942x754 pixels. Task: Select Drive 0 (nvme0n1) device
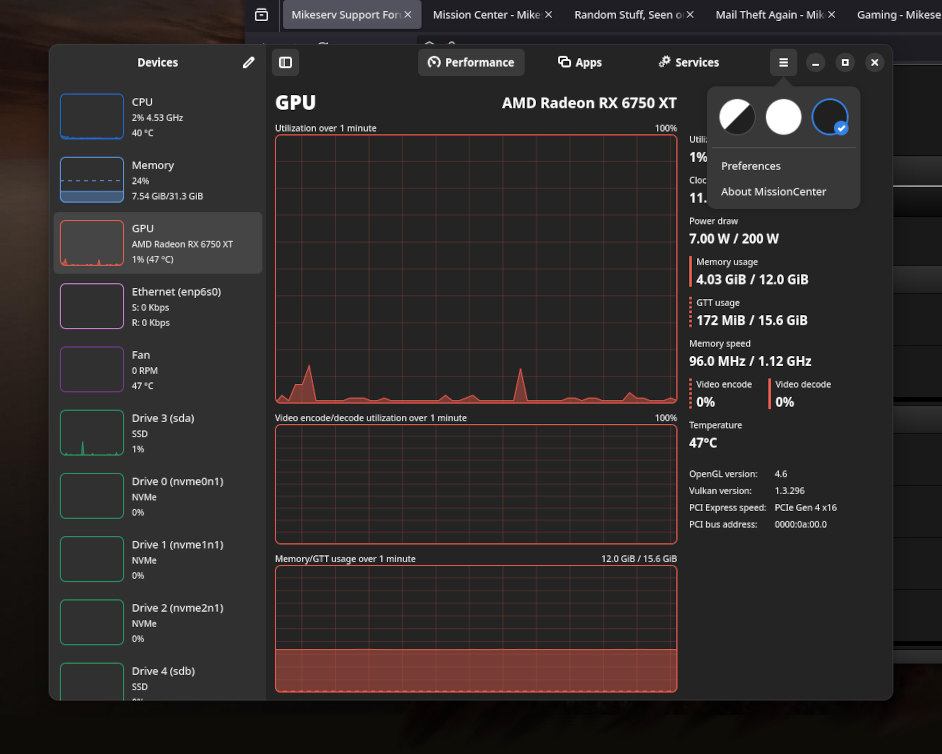[157, 496]
